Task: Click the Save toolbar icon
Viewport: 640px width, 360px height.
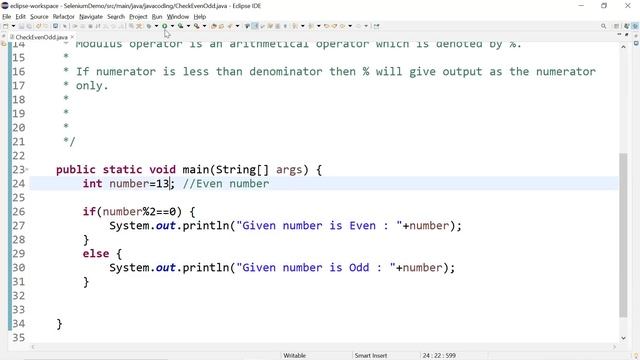Action: point(22,26)
